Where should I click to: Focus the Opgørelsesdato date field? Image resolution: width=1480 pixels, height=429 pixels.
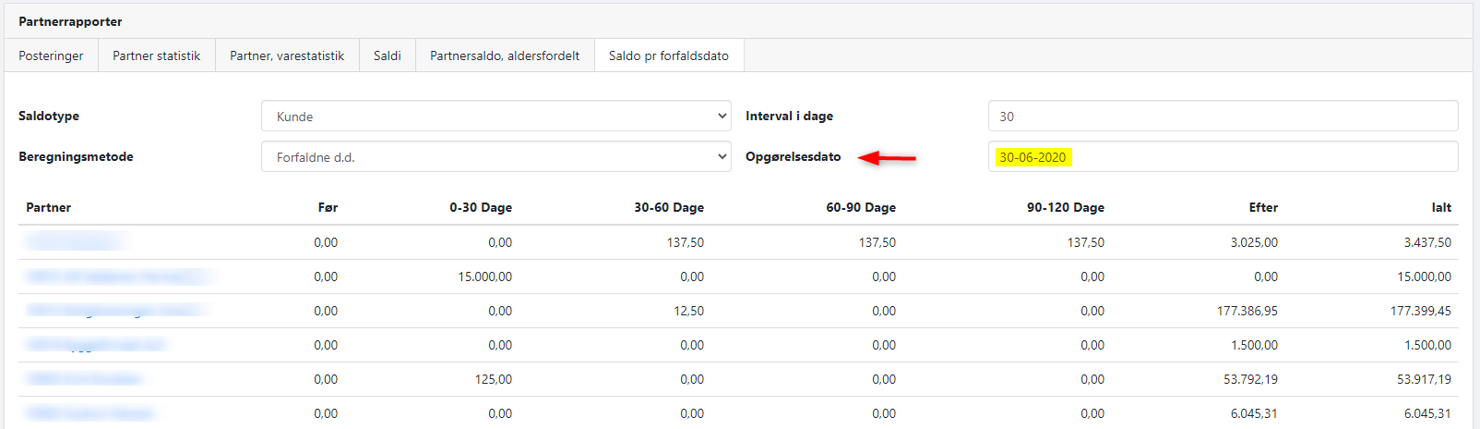pyautogui.click(x=1223, y=157)
